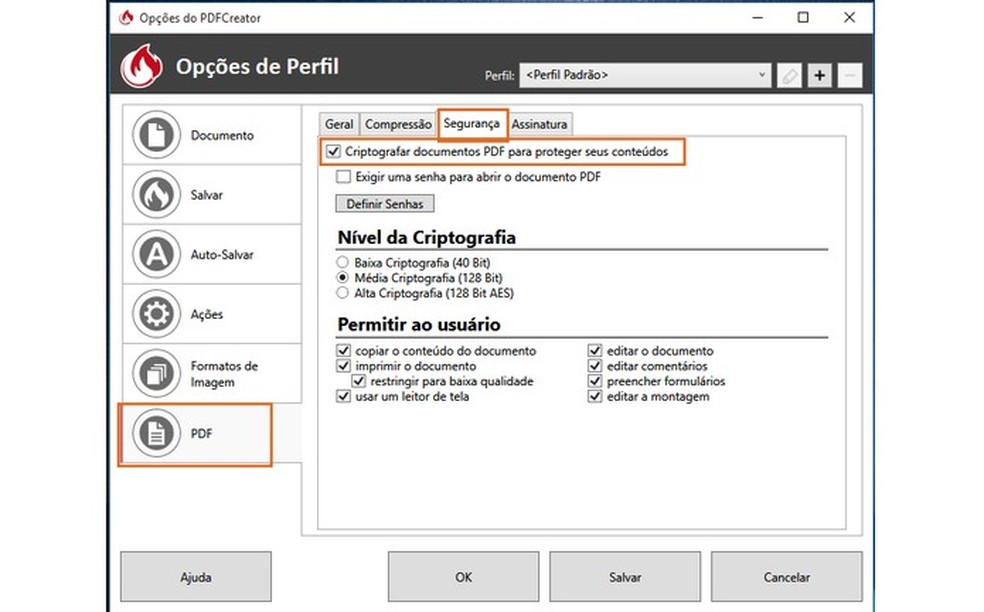Image resolution: width=984 pixels, height=612 pixels.
Task: Open the Documento settings section
Action: 210,134
